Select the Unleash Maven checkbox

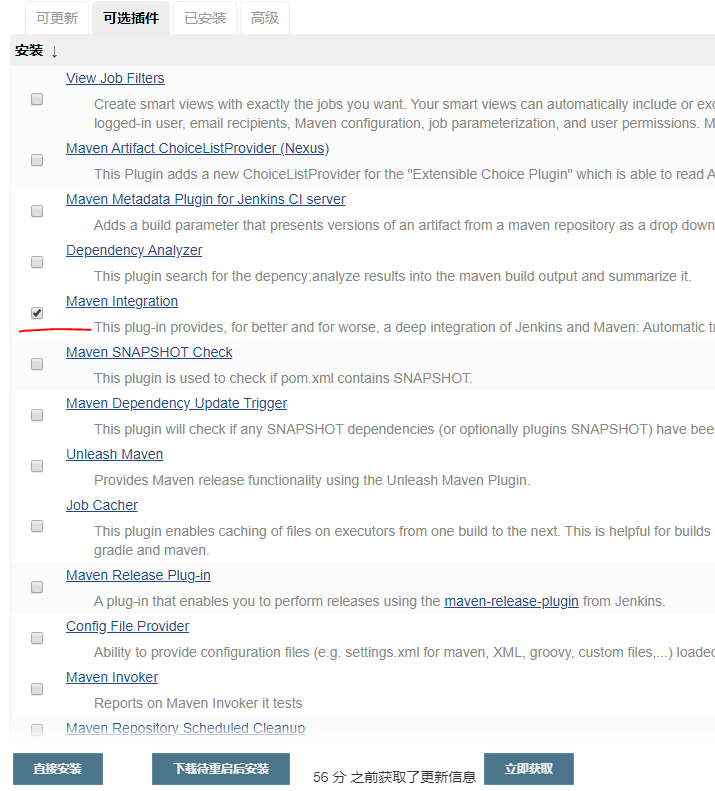coord(37,466)
